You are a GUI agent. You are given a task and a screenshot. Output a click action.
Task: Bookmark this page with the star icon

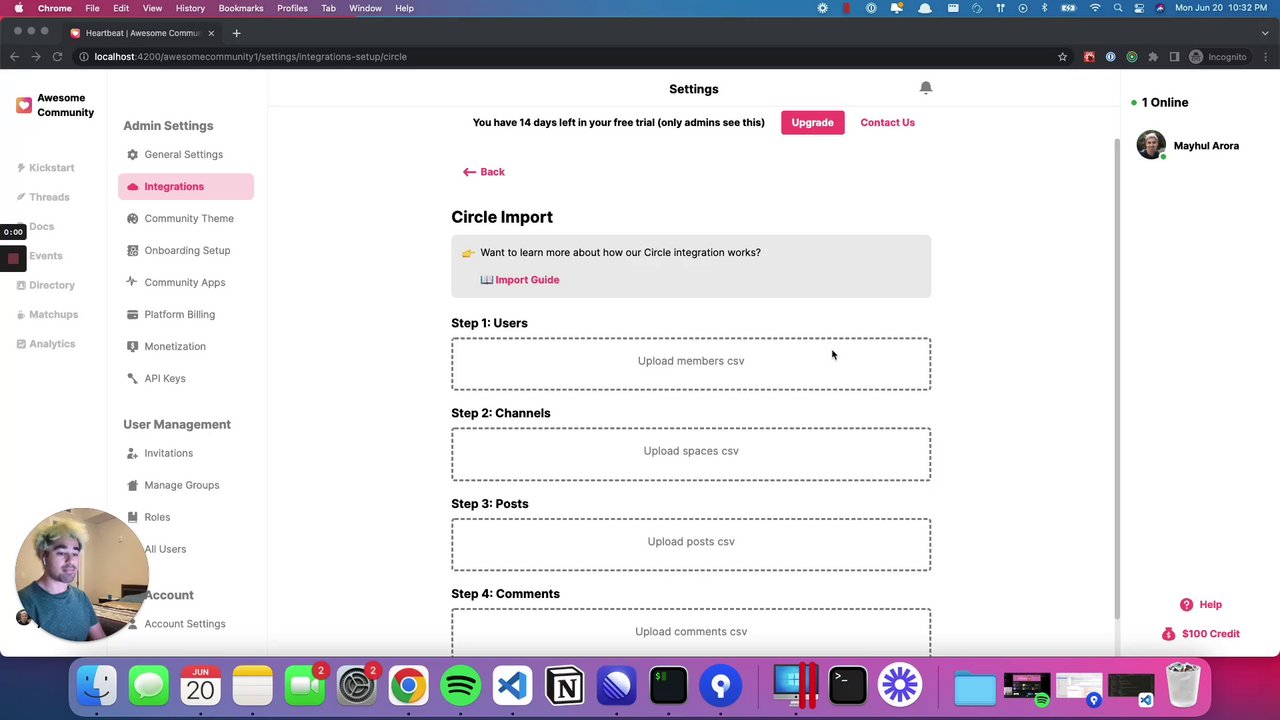coord(1062,57)
